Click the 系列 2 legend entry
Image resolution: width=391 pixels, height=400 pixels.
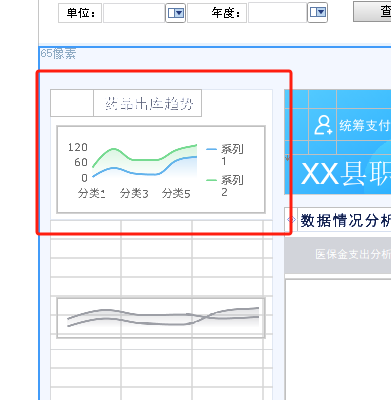point(225,185)
